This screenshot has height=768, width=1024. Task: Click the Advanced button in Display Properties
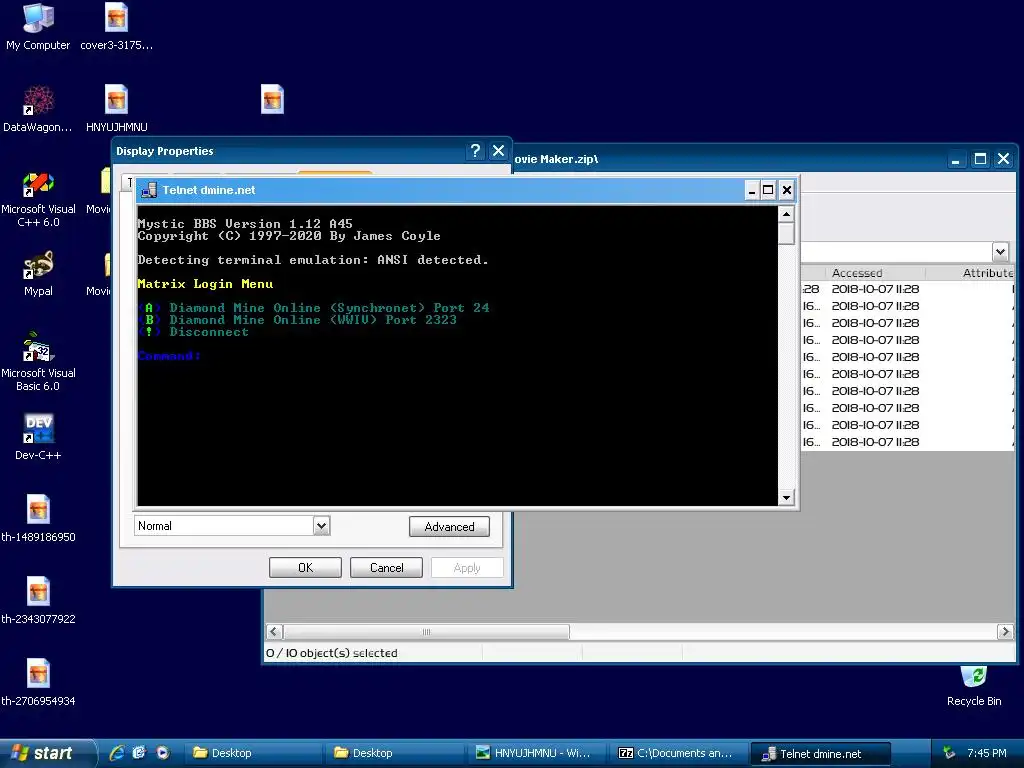coord(449,526)
